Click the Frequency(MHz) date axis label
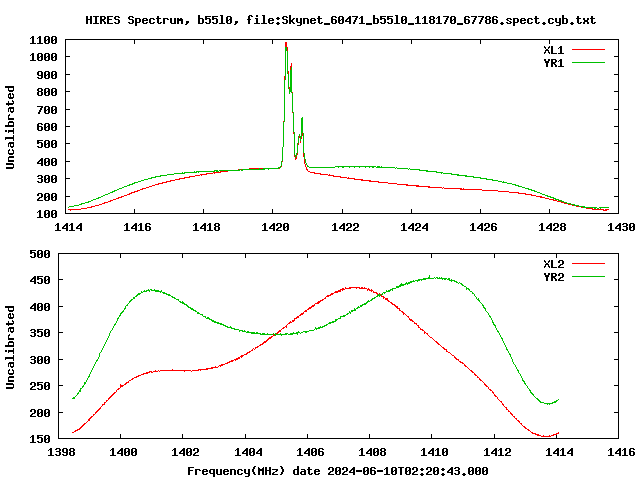This screenshot has width=640, height=480. tap(338, 471)
